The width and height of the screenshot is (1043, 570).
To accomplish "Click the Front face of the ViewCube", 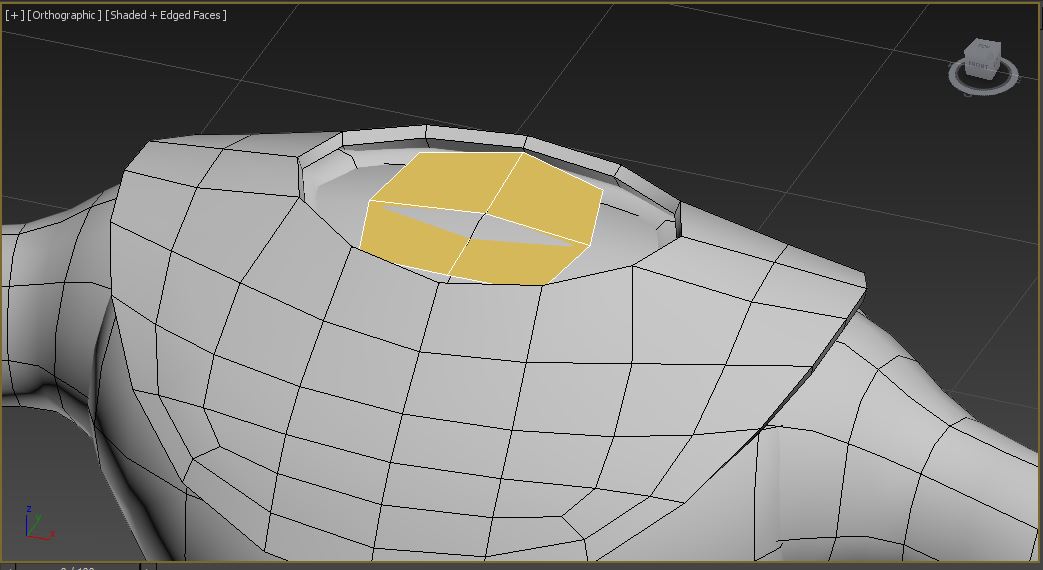I will click(977, 66).
